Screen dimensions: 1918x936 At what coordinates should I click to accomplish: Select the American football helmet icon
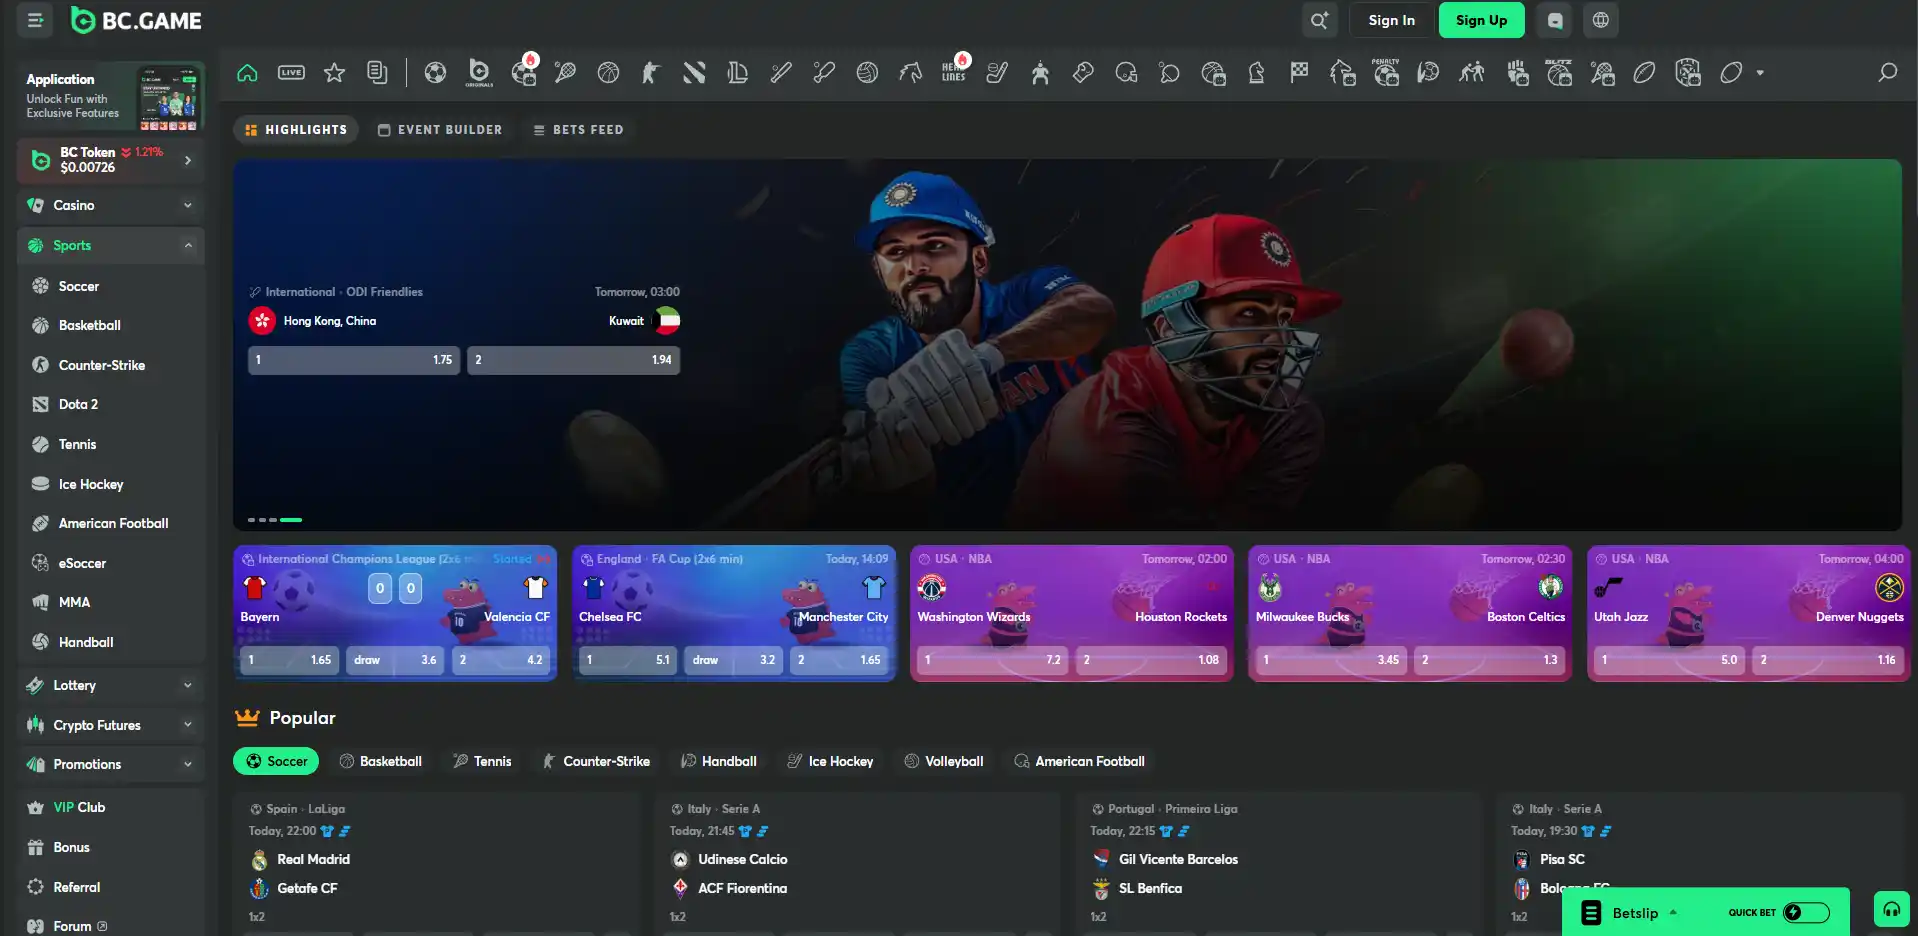[x=1126, y=73]
